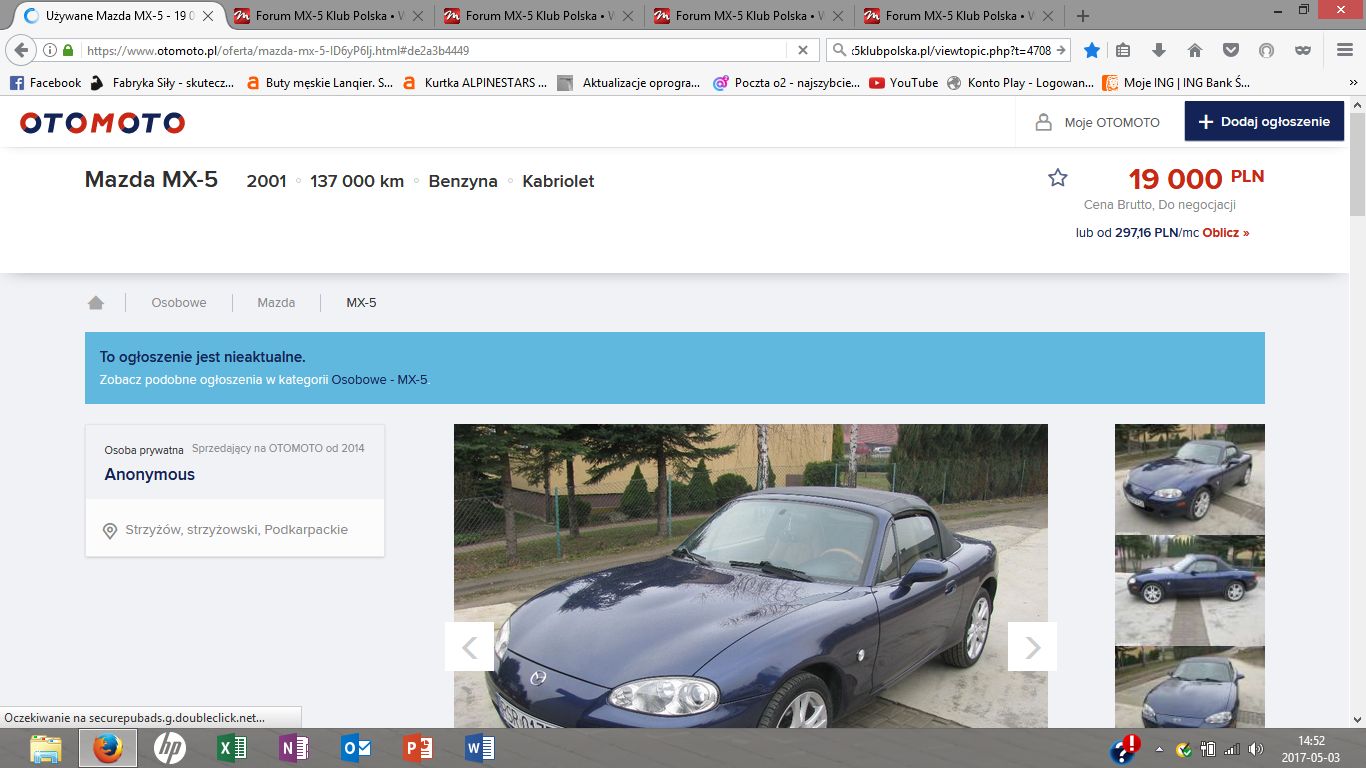Image resolution: width=1366 pixels, height=768 pixels.
Task: Open Excel from the taskbar
Action: tap(232, 748)
